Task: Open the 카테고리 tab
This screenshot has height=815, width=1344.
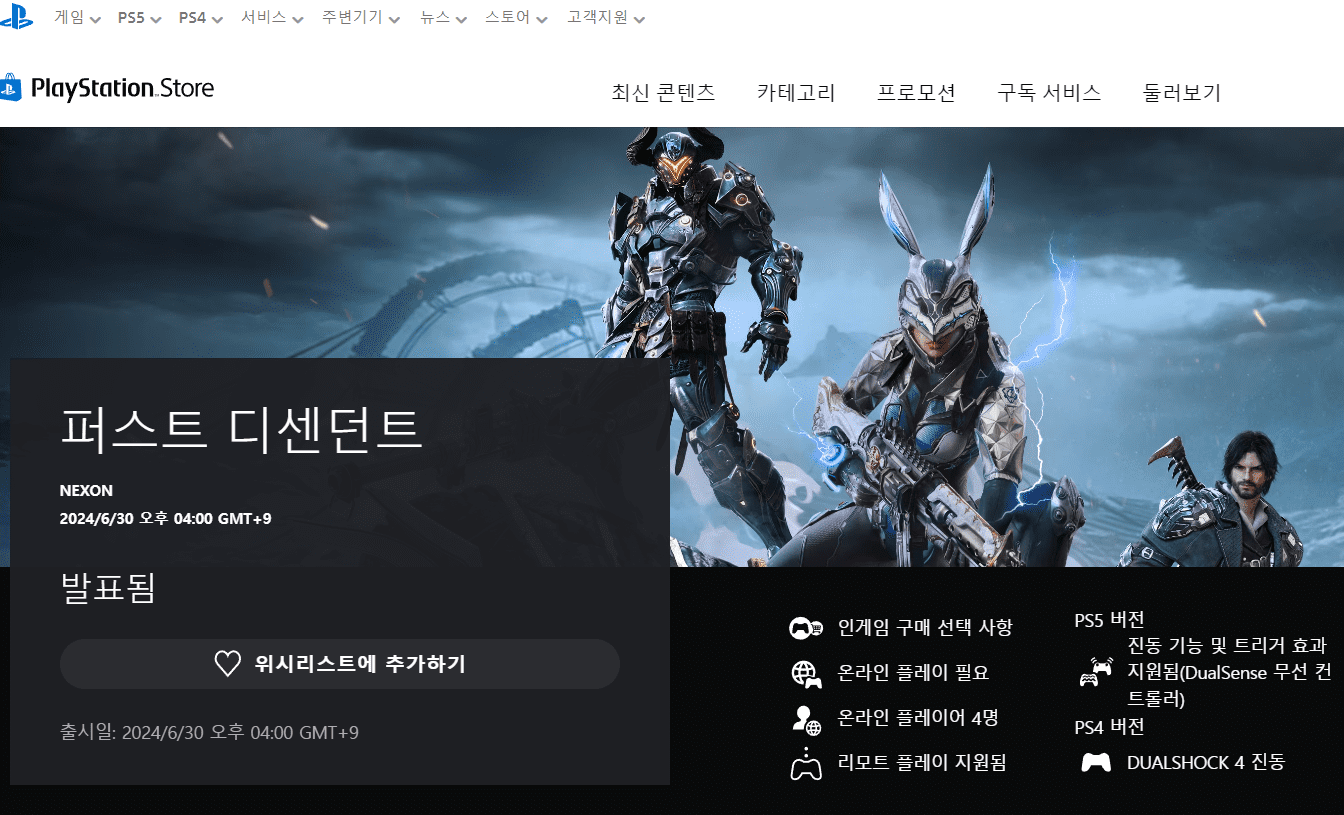Action: coord(796,93)
